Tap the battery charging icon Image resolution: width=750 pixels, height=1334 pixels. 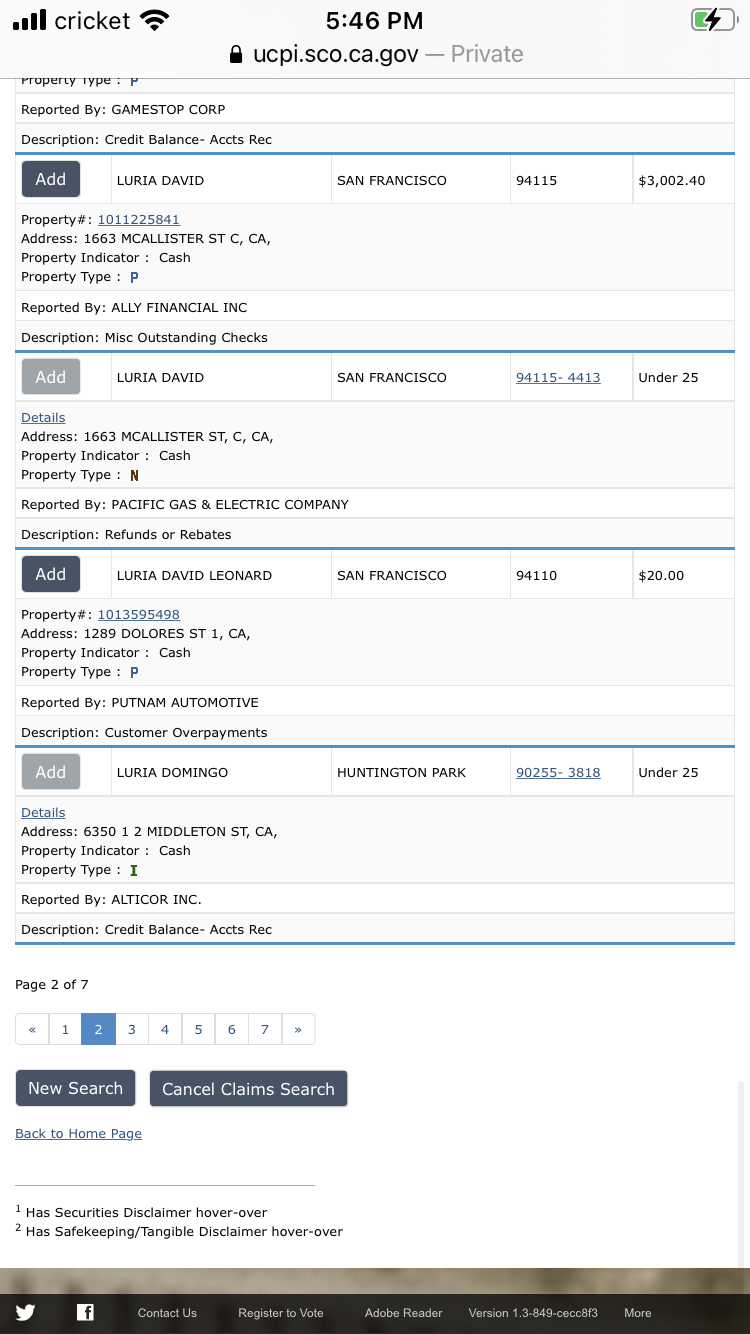click(713, 20)
